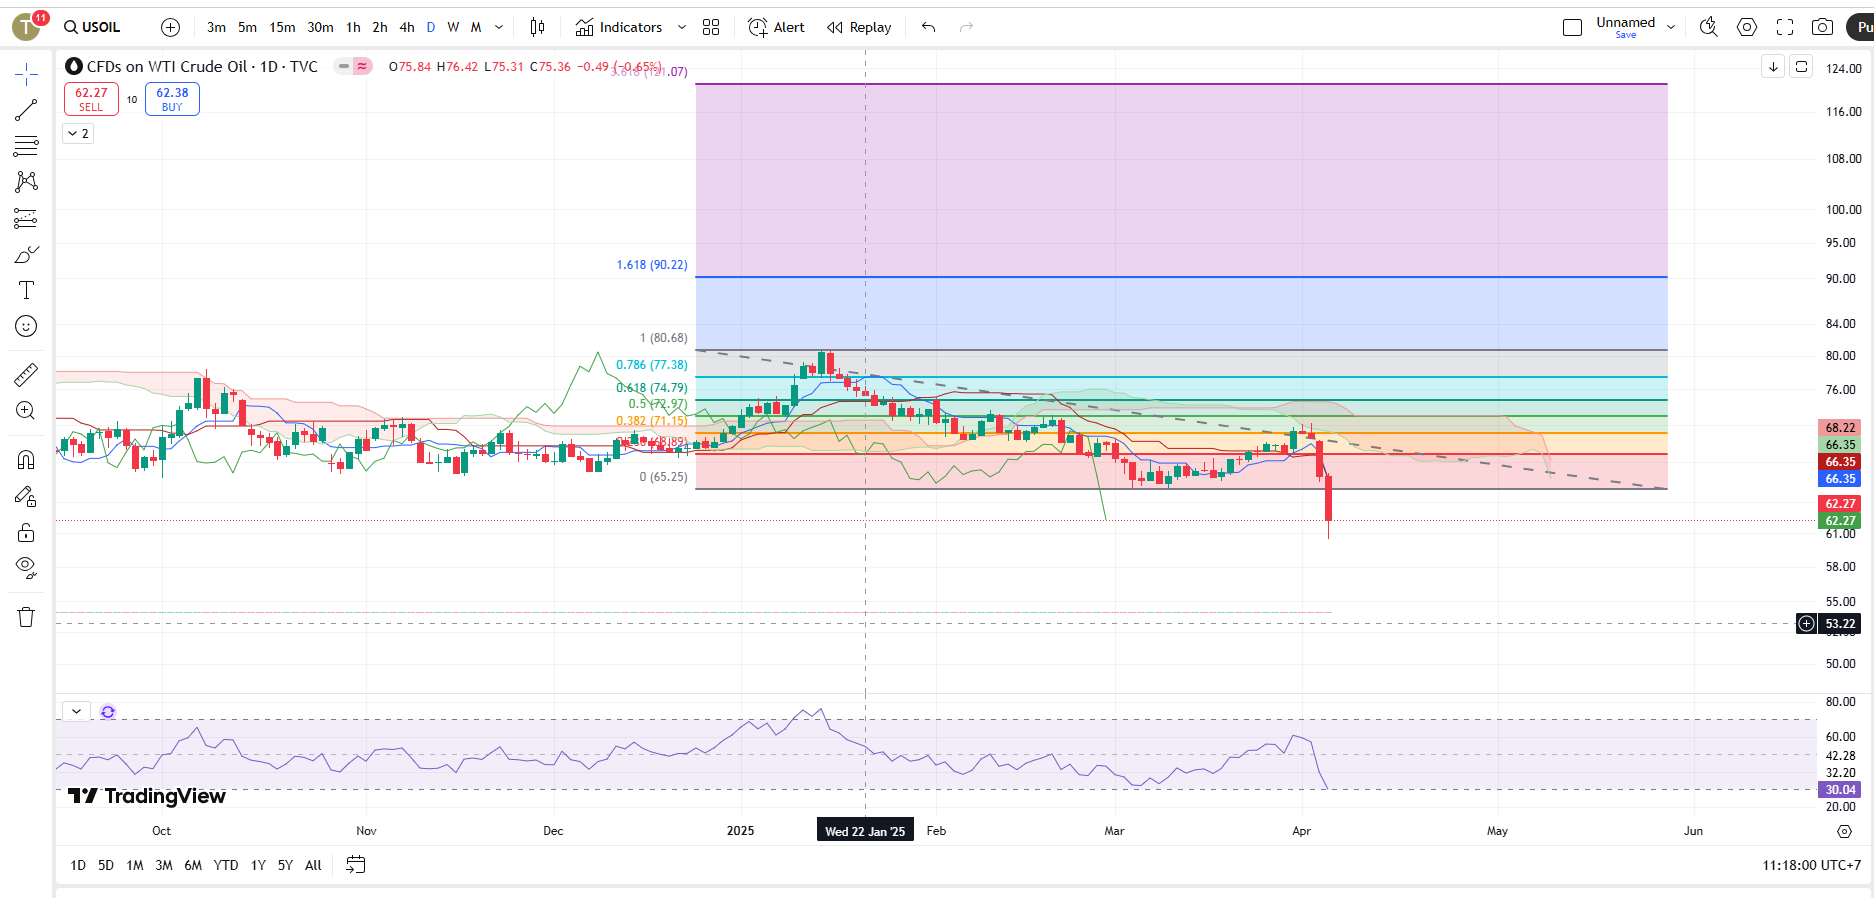Collapse the indicator legend showing 2
This screenshot has height=898, width=1874.
pos(79,133)
